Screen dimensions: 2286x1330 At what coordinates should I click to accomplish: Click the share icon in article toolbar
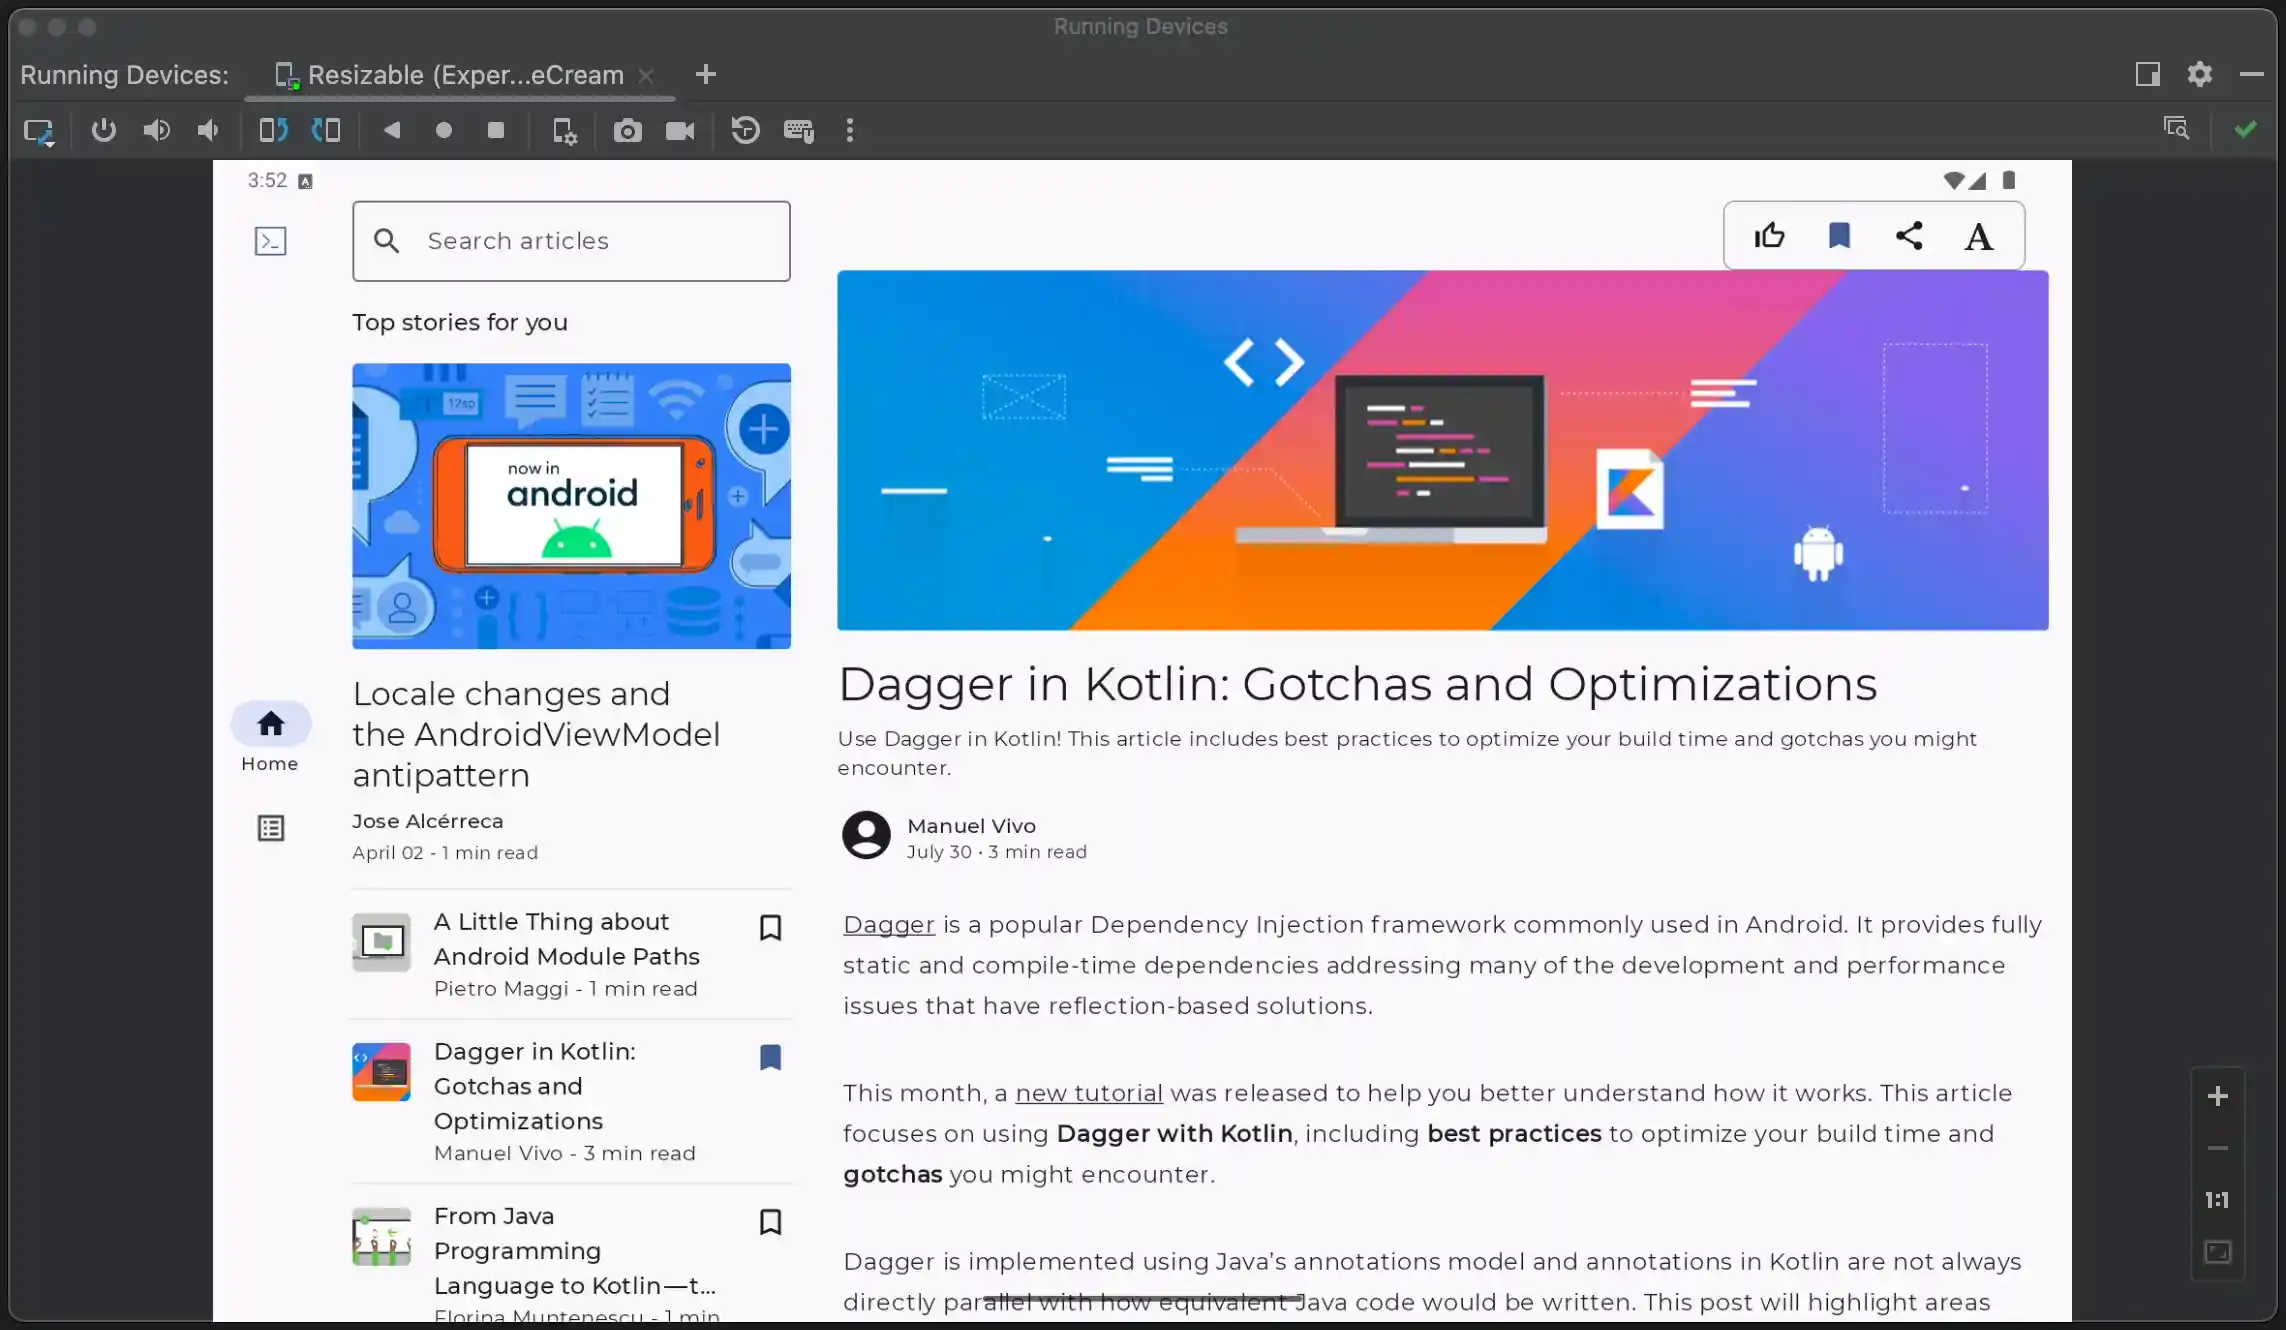click(1909, 236)
